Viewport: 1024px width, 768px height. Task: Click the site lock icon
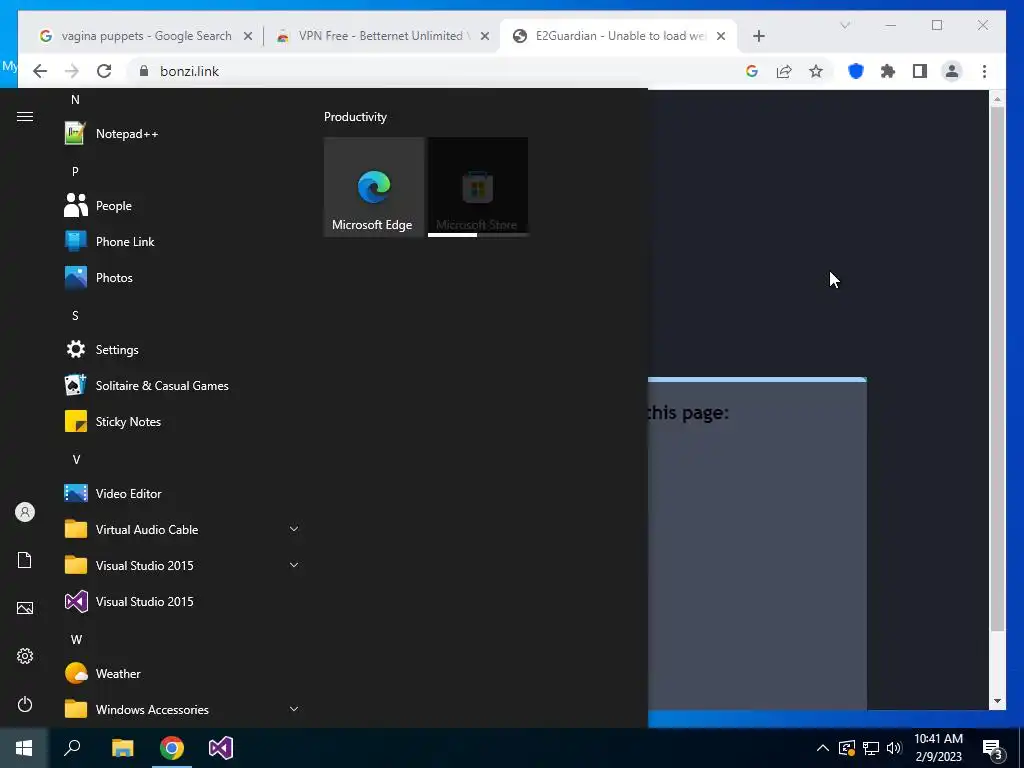pos(144,71)
